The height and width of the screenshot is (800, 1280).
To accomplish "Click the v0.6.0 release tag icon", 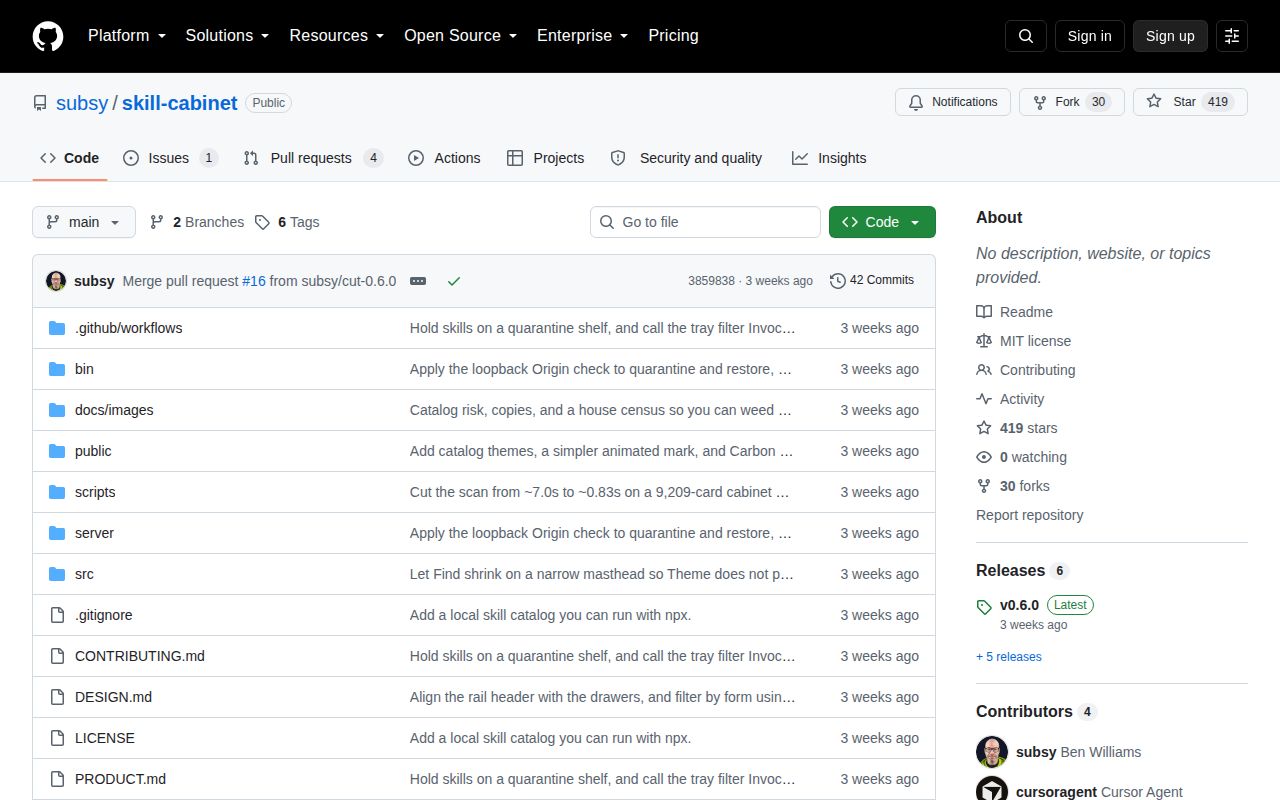I will [984, 606].
